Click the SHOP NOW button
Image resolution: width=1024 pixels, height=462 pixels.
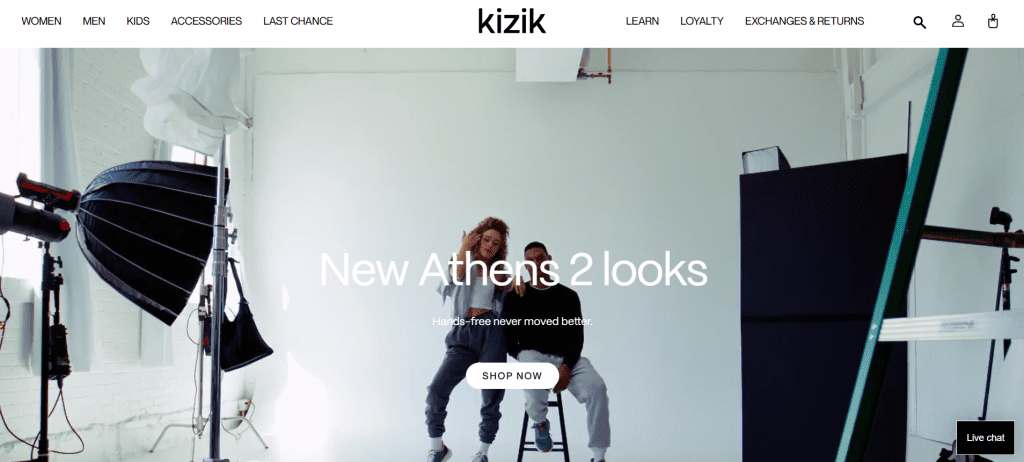512,376
